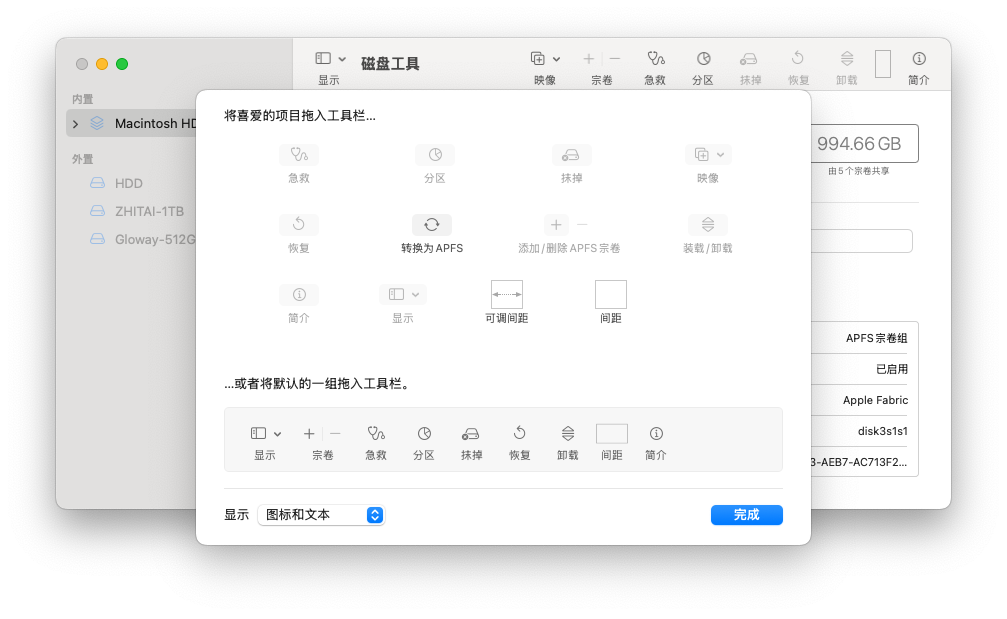Open the 显示 dropdown showing 图标和文本

coord(320,514)
